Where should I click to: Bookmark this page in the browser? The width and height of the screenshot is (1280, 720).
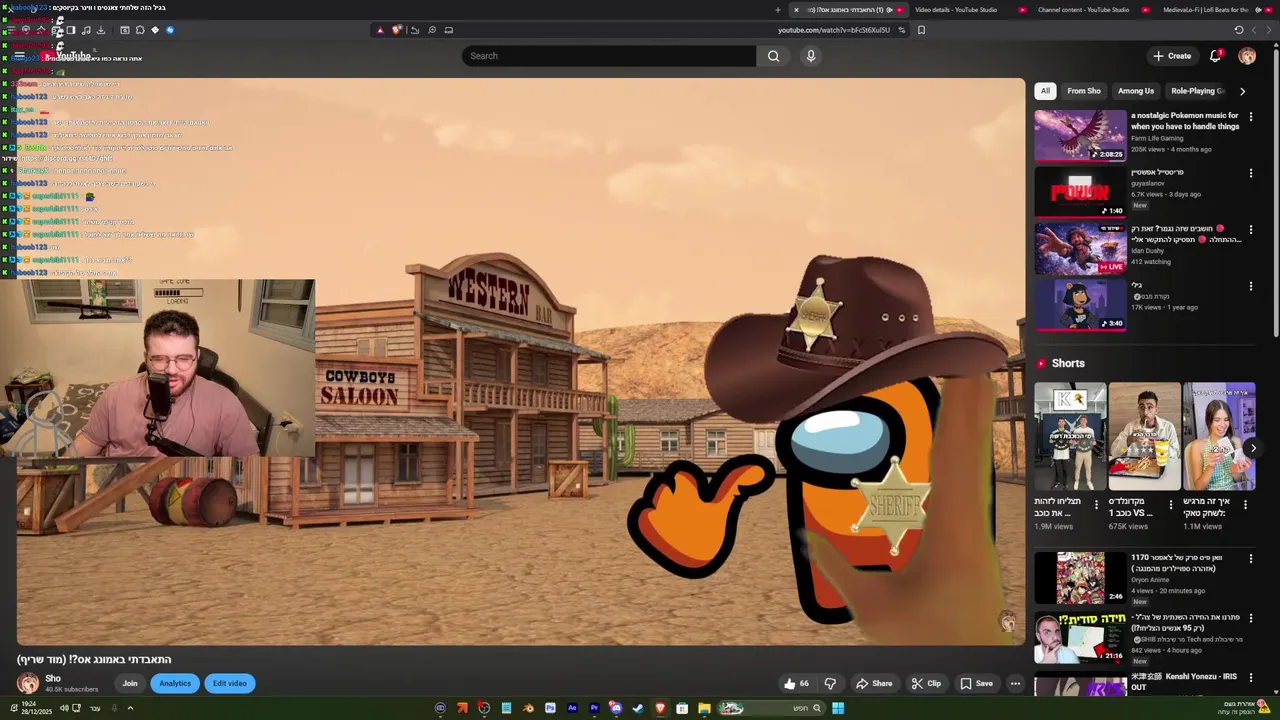(921, 30)
